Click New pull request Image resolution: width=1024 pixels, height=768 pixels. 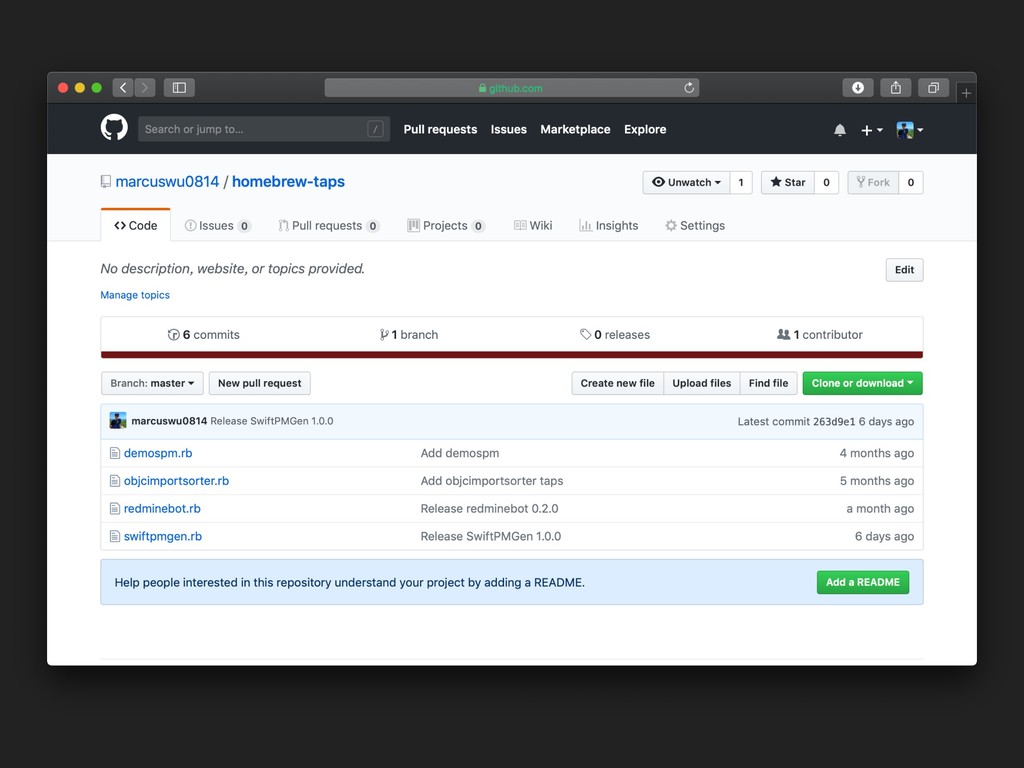click(259, 383)
